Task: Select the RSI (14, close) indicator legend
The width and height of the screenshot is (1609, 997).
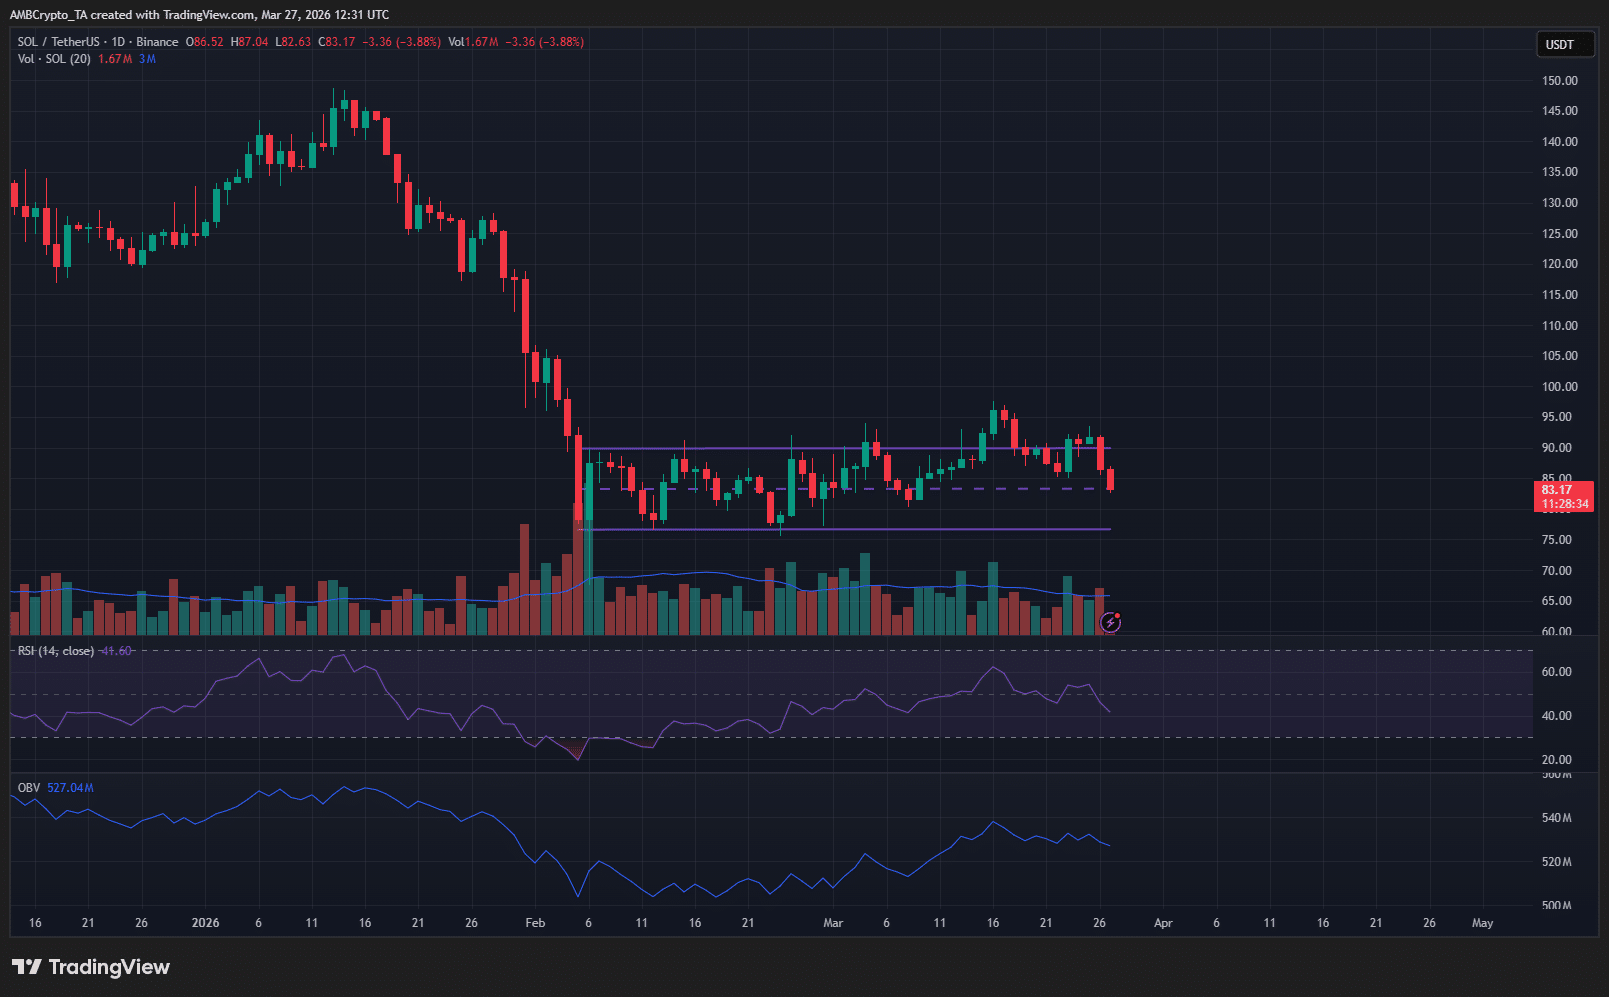Action: [55, 650]
